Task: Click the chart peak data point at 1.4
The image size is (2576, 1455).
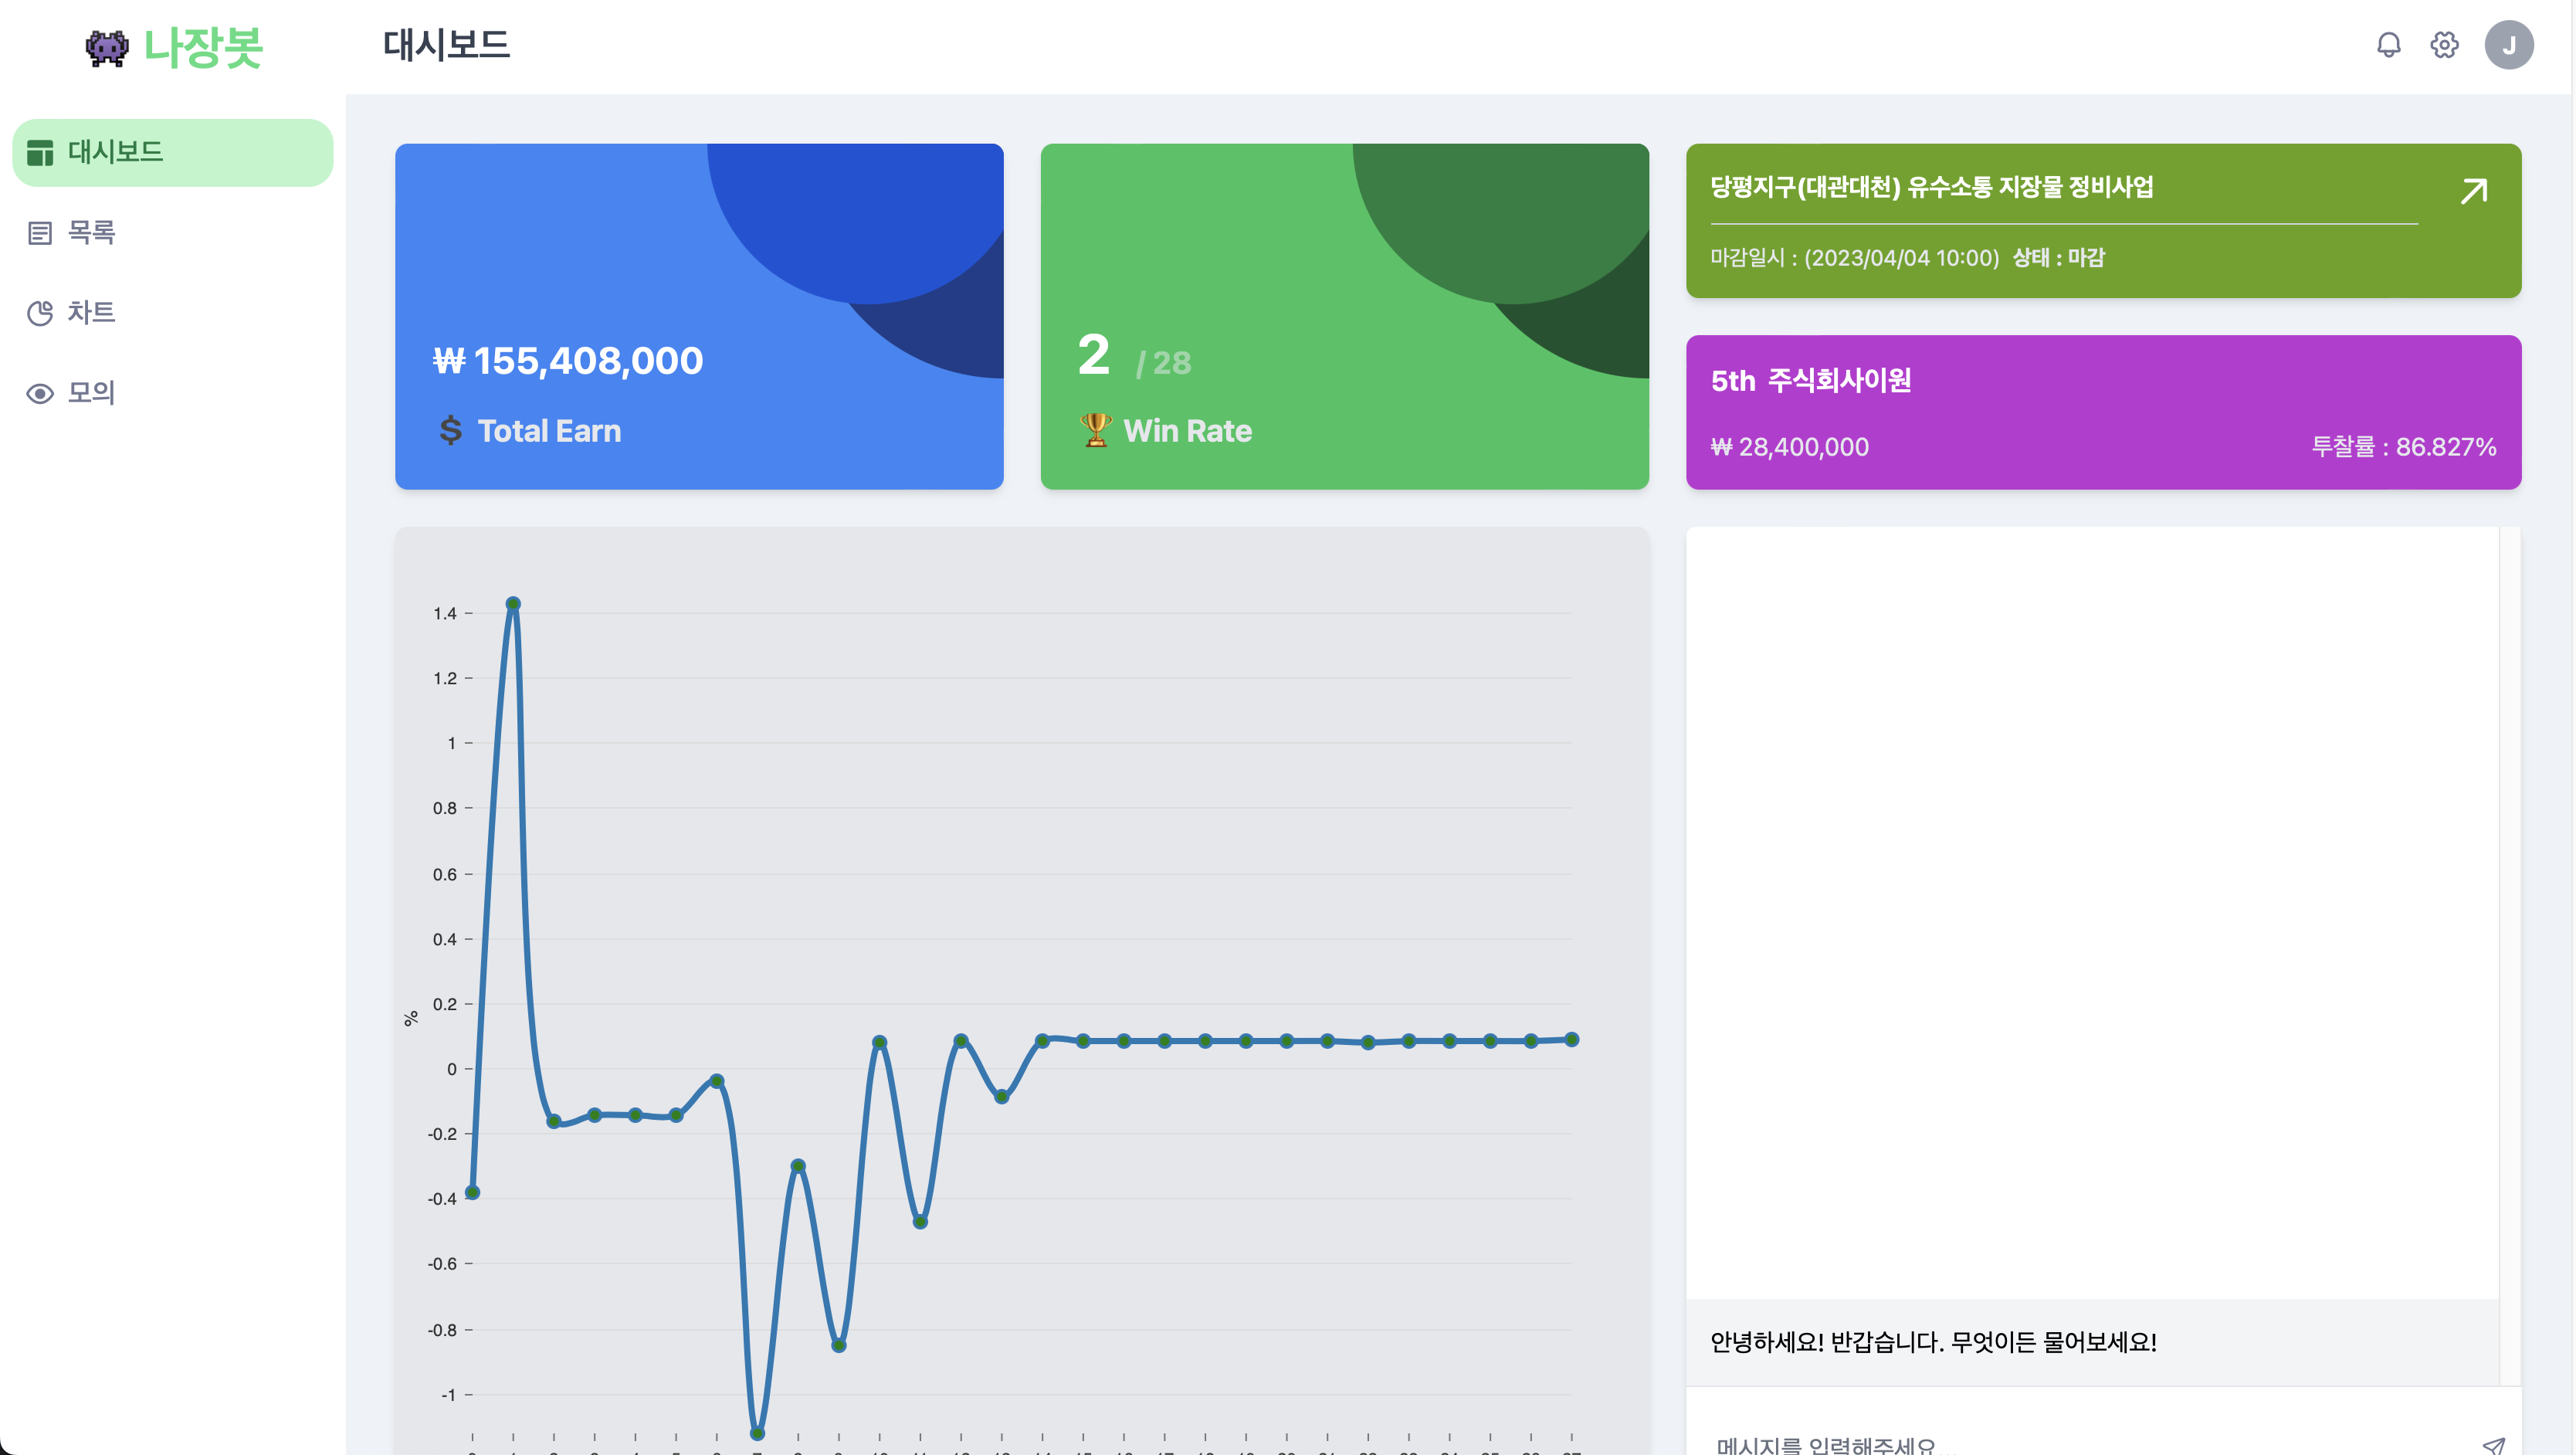Action: (x=513, y=603)
